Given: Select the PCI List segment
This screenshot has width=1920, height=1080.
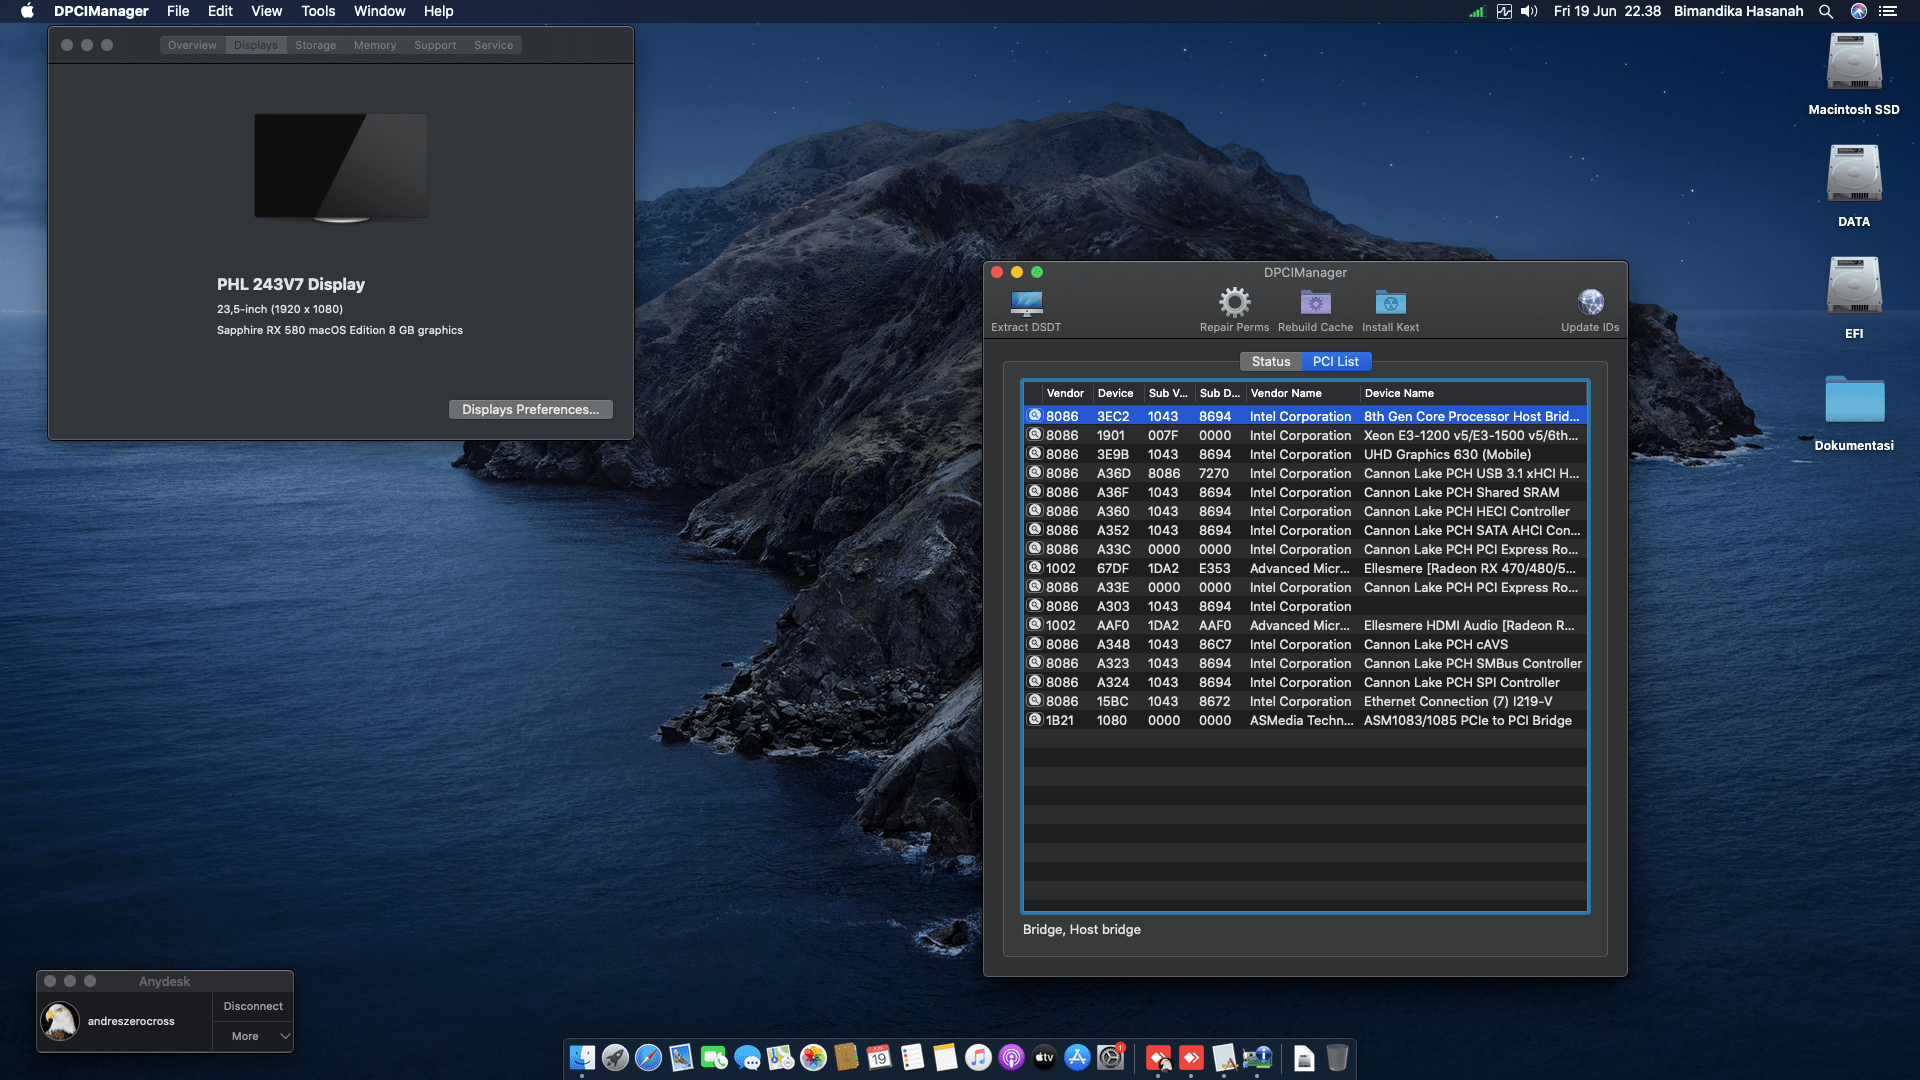Looking at the screenshot, I should click(x=1335, y=362).
